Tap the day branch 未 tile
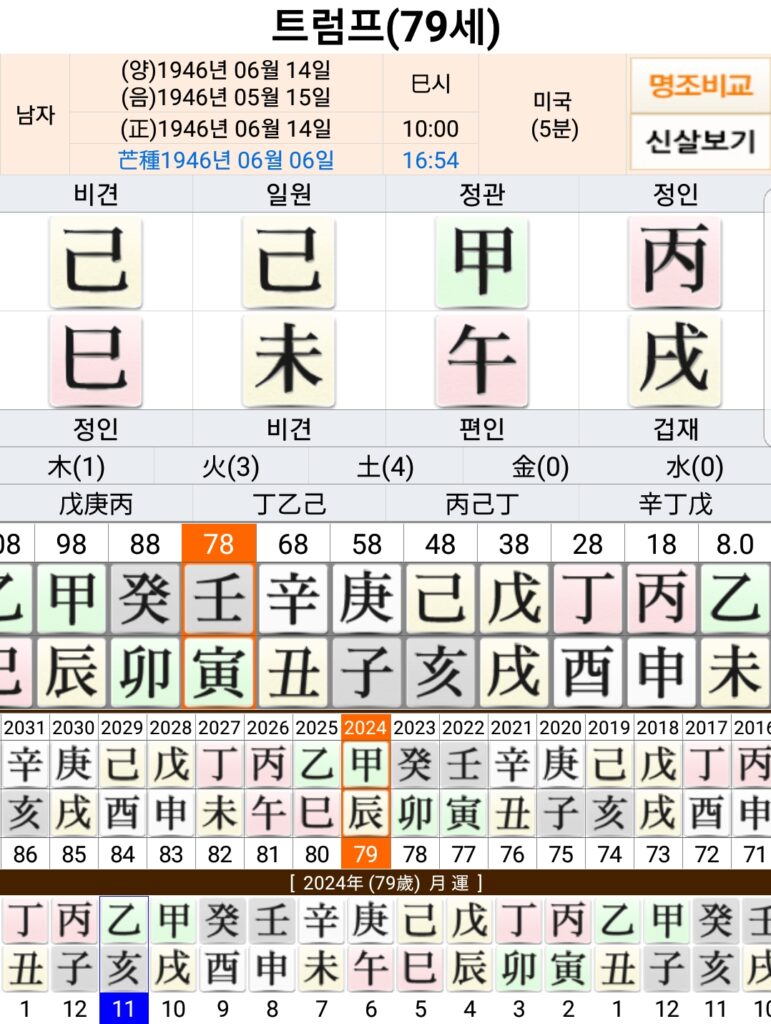Viewport: 771px width, 1024px height. [x=289, y=360]
